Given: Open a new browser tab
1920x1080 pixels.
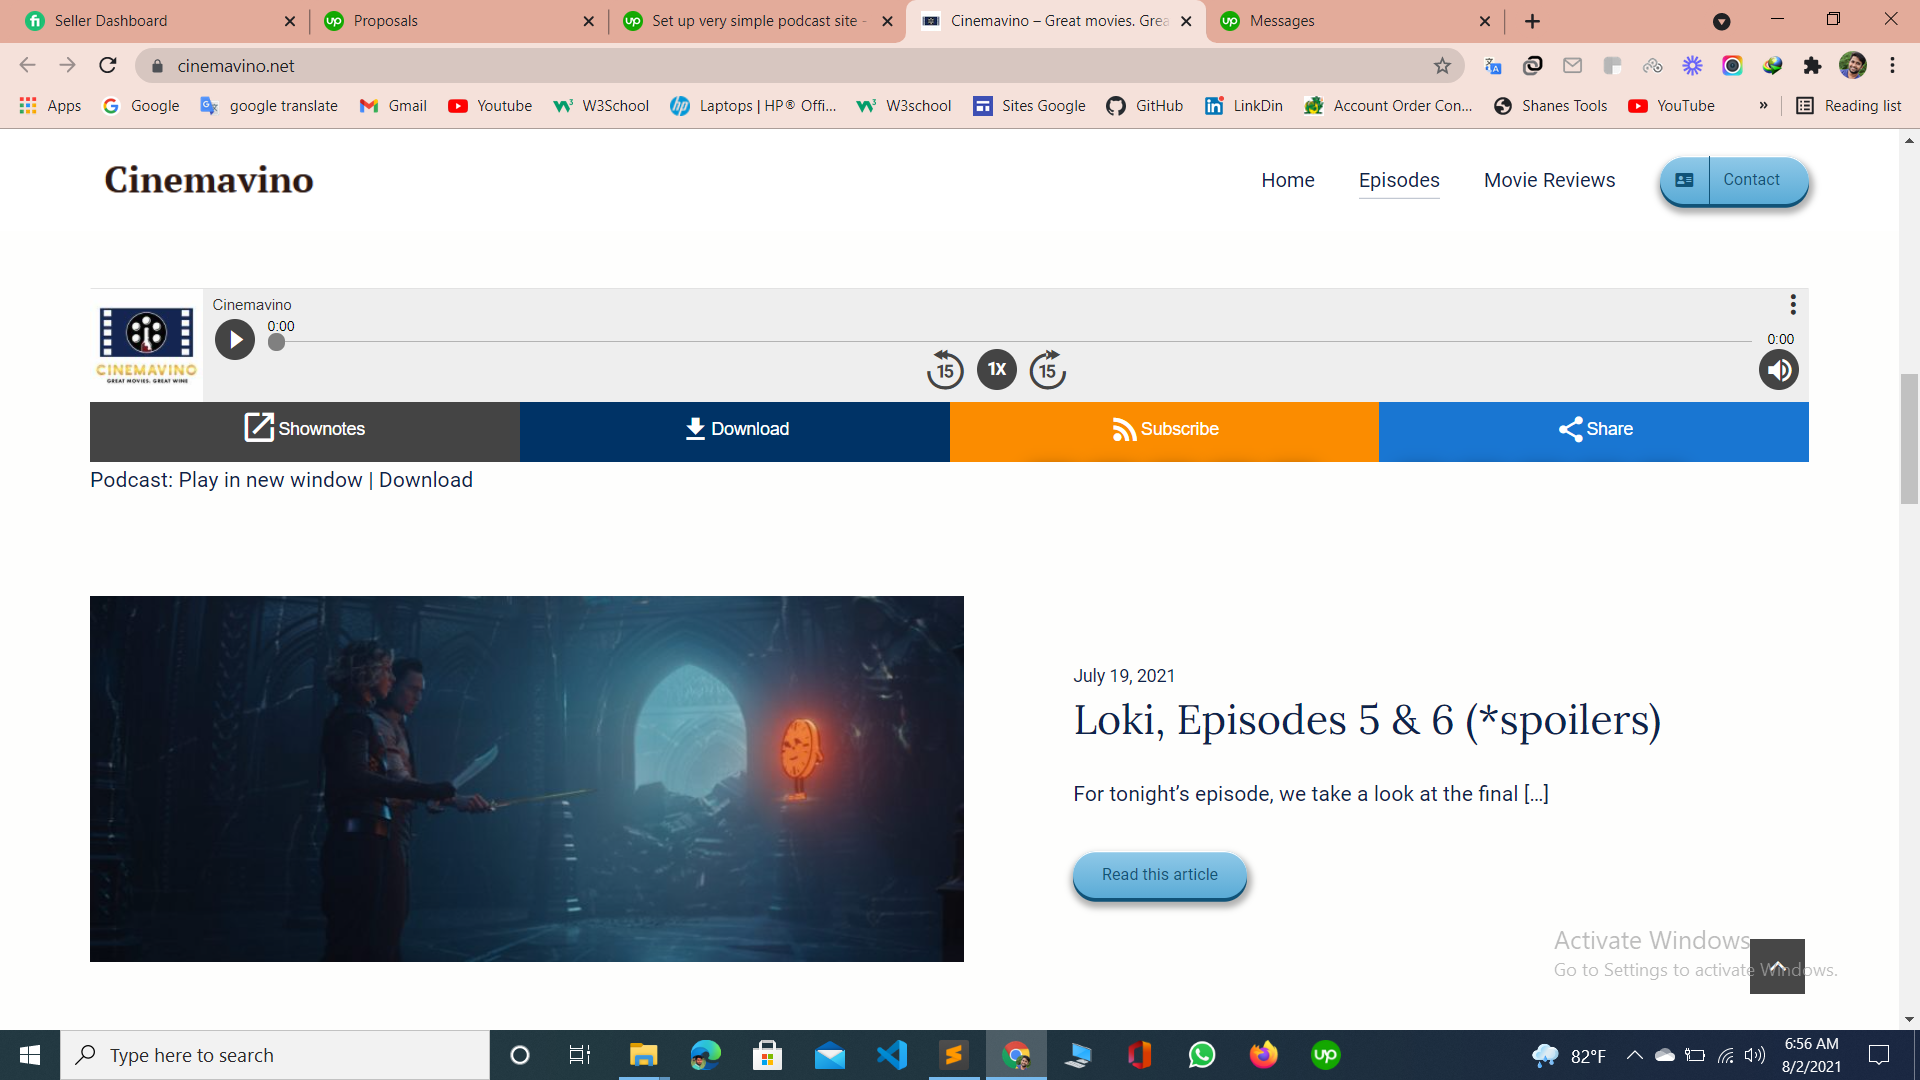Looking at the screenshot, I should pos(1532,21).
